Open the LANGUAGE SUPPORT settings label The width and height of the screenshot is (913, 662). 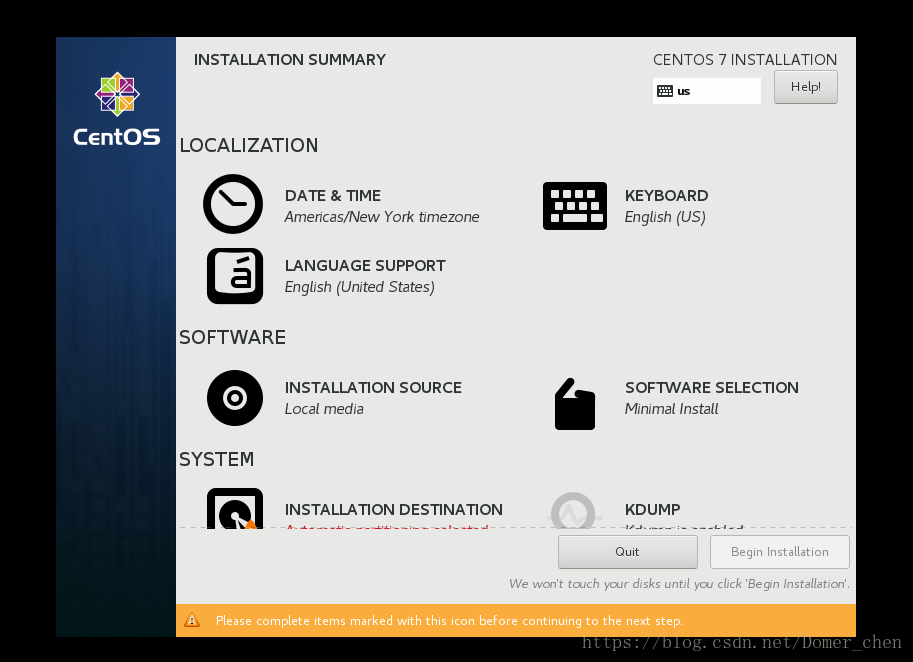[x=365, y=265]
